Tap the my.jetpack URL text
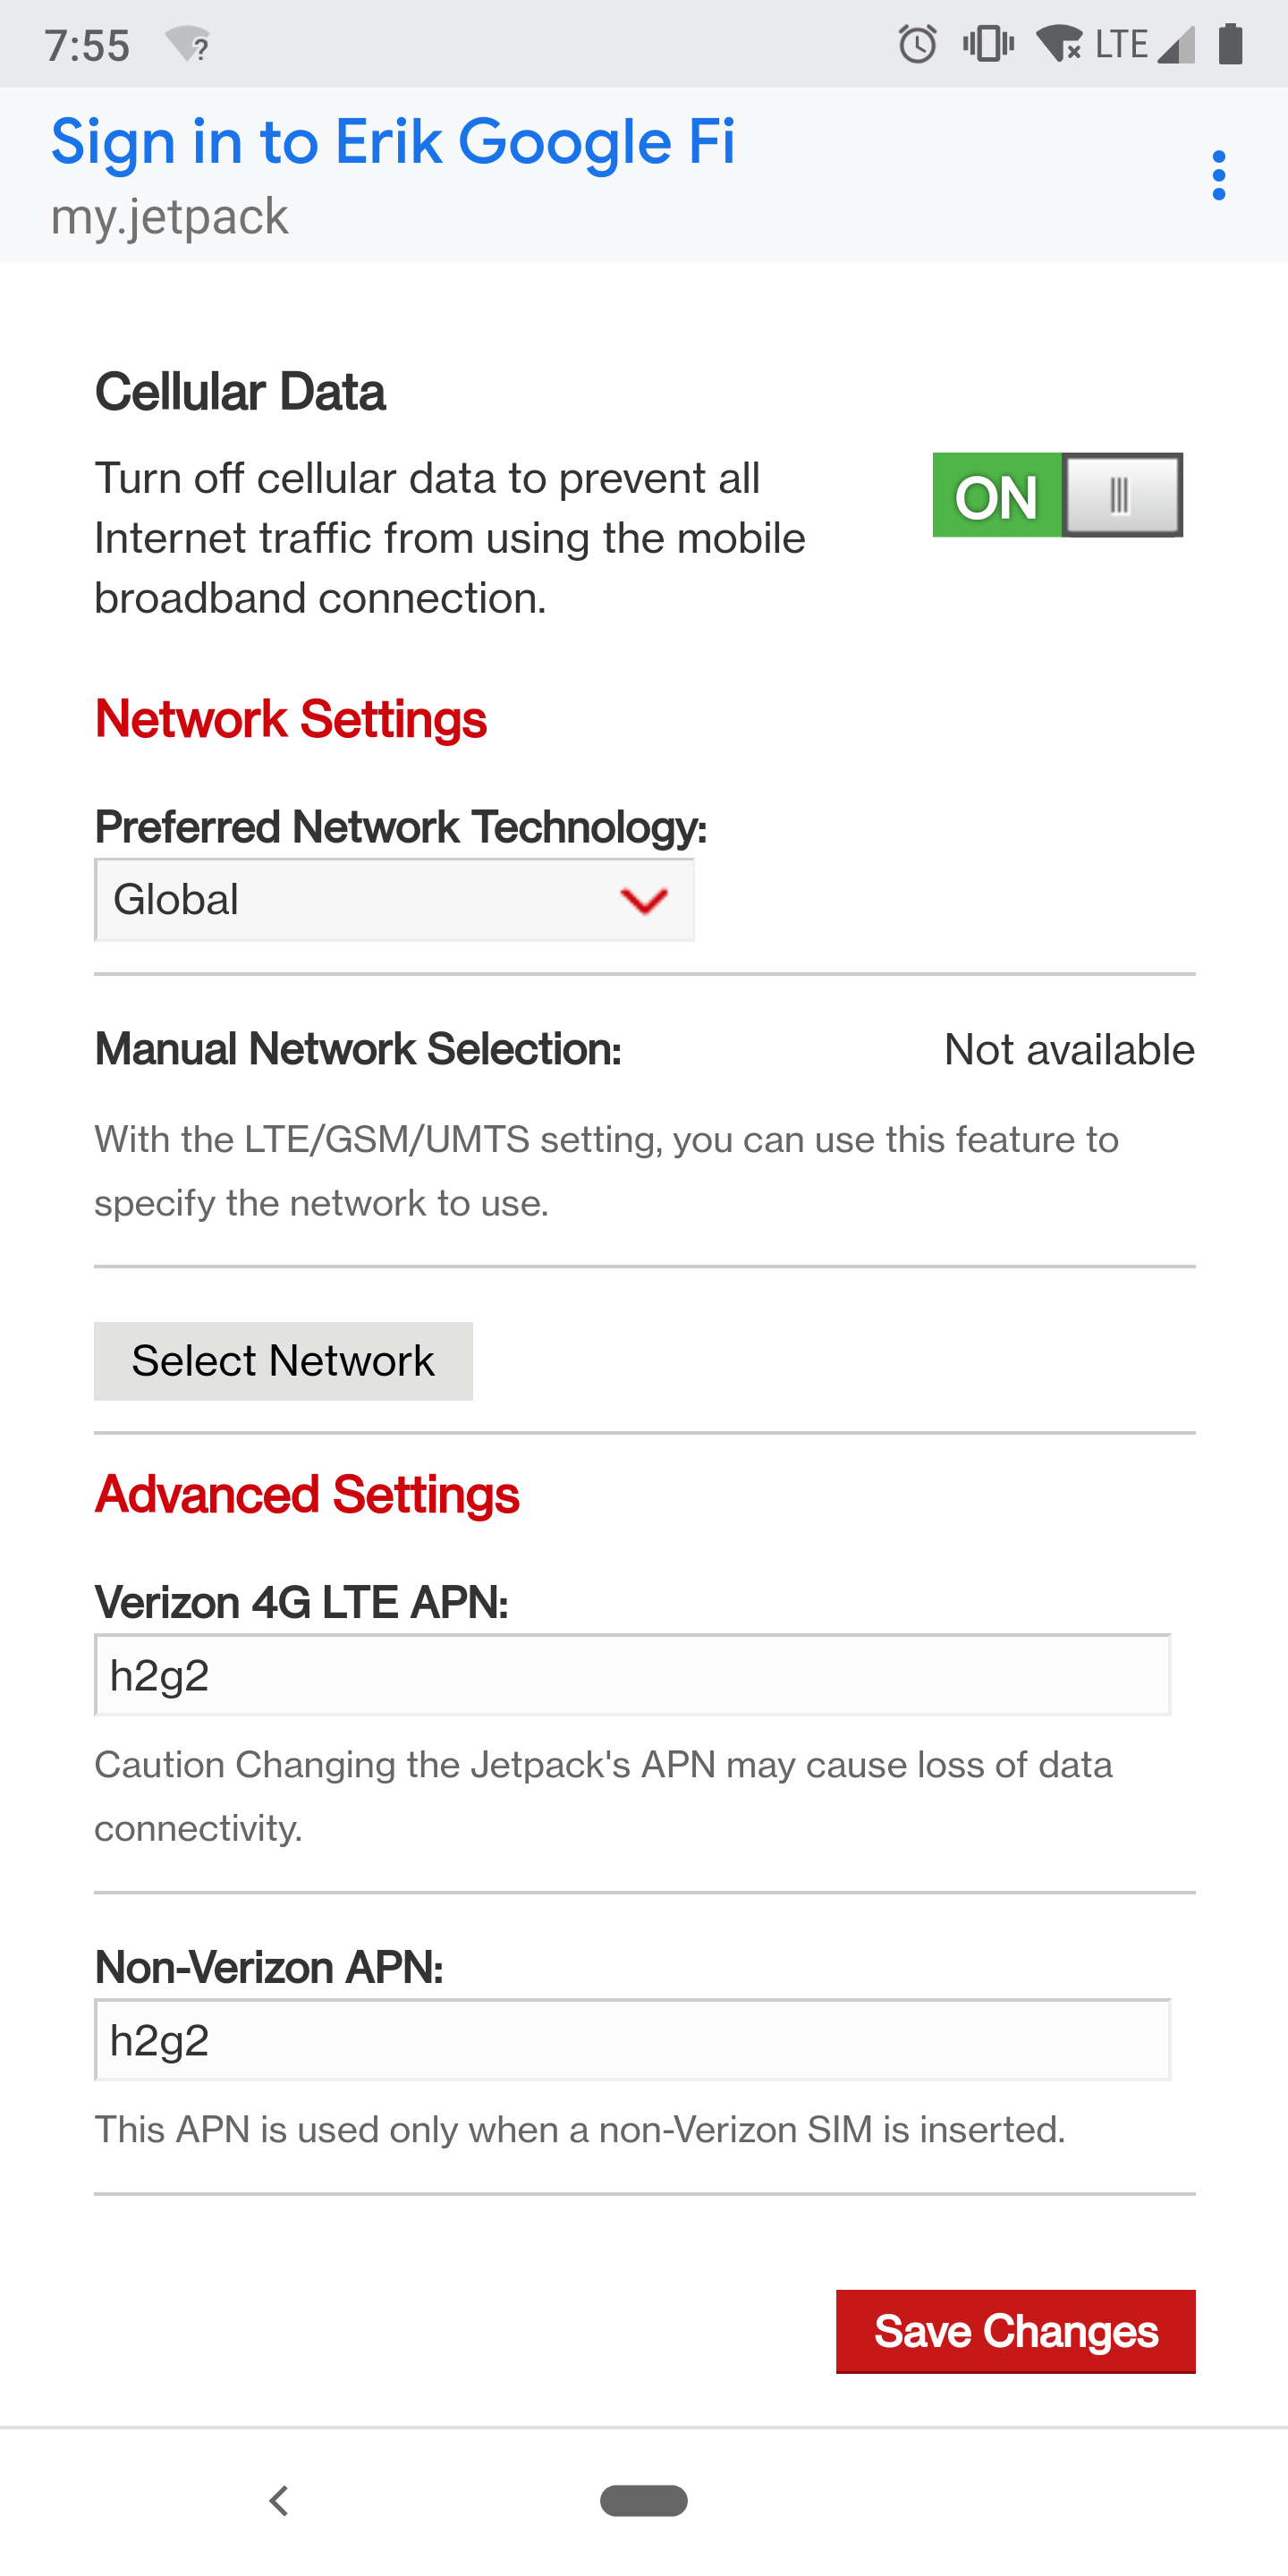The height and width of the screenshot is (2576, 1288). point(169,217)
